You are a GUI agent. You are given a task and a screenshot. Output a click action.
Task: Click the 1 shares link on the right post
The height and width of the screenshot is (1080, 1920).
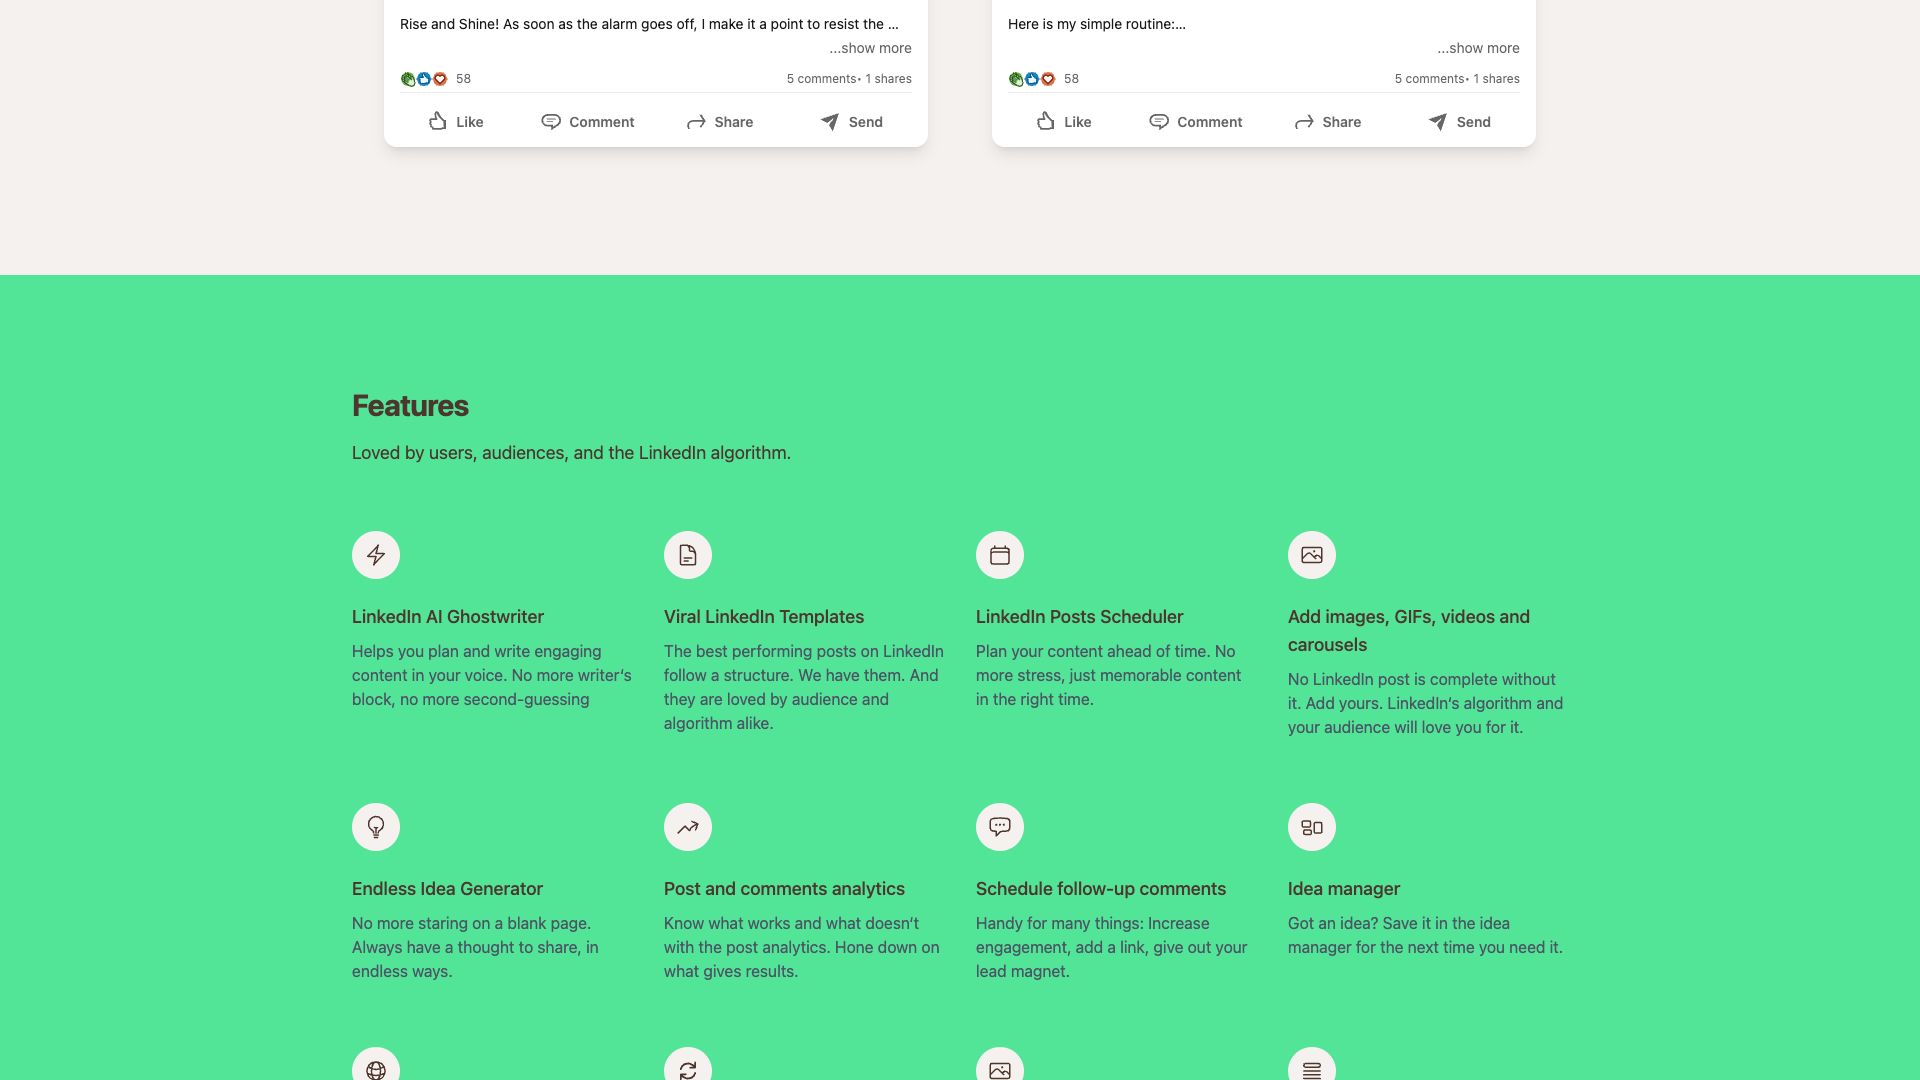tap(1495, 78)
